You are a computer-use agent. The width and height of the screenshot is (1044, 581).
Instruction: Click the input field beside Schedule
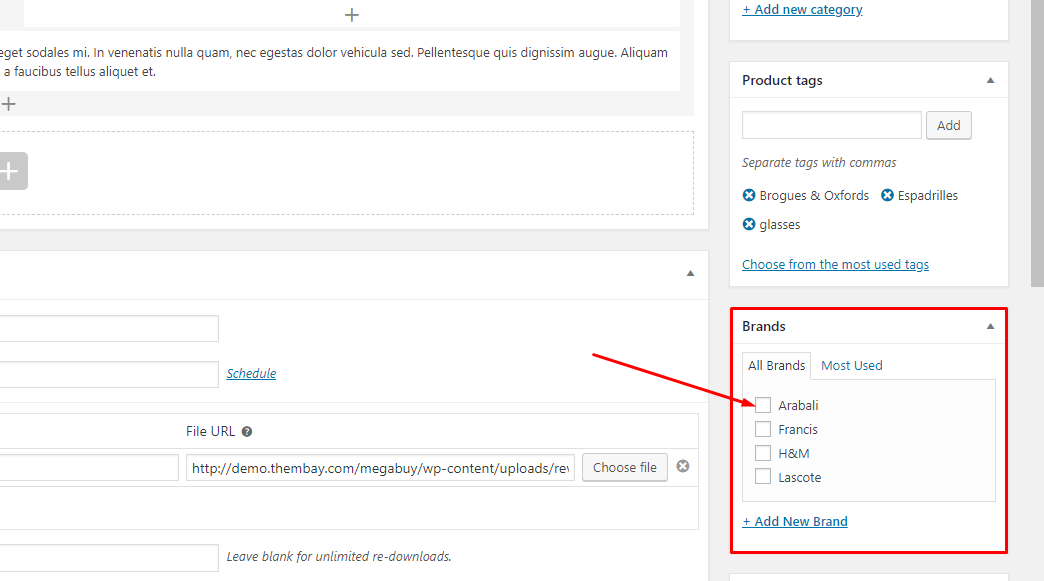pos(109,374)
